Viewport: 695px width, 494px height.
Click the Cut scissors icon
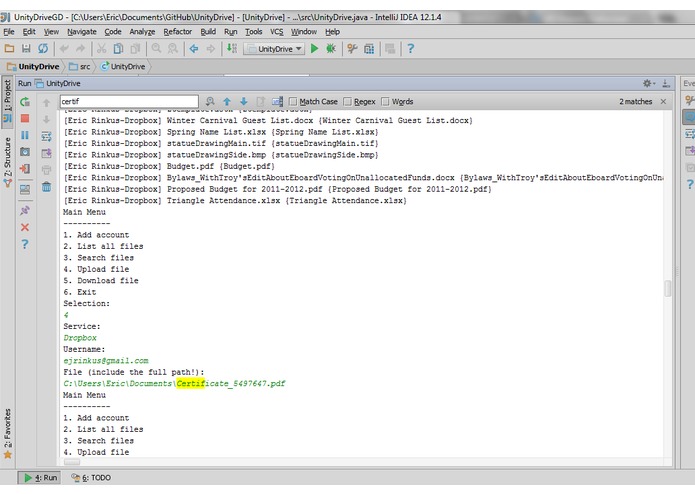[x=102, y=49]
